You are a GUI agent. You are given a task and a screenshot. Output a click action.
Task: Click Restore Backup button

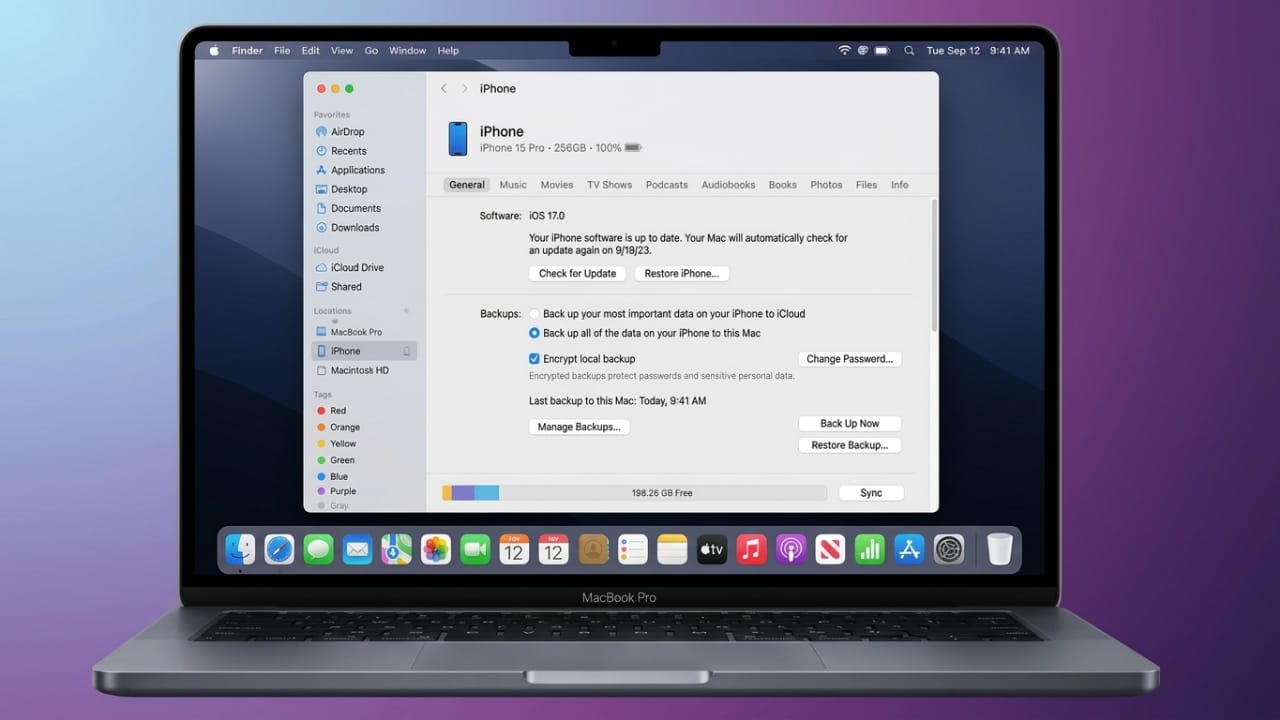pyautogui.click(x=850, y=446)
